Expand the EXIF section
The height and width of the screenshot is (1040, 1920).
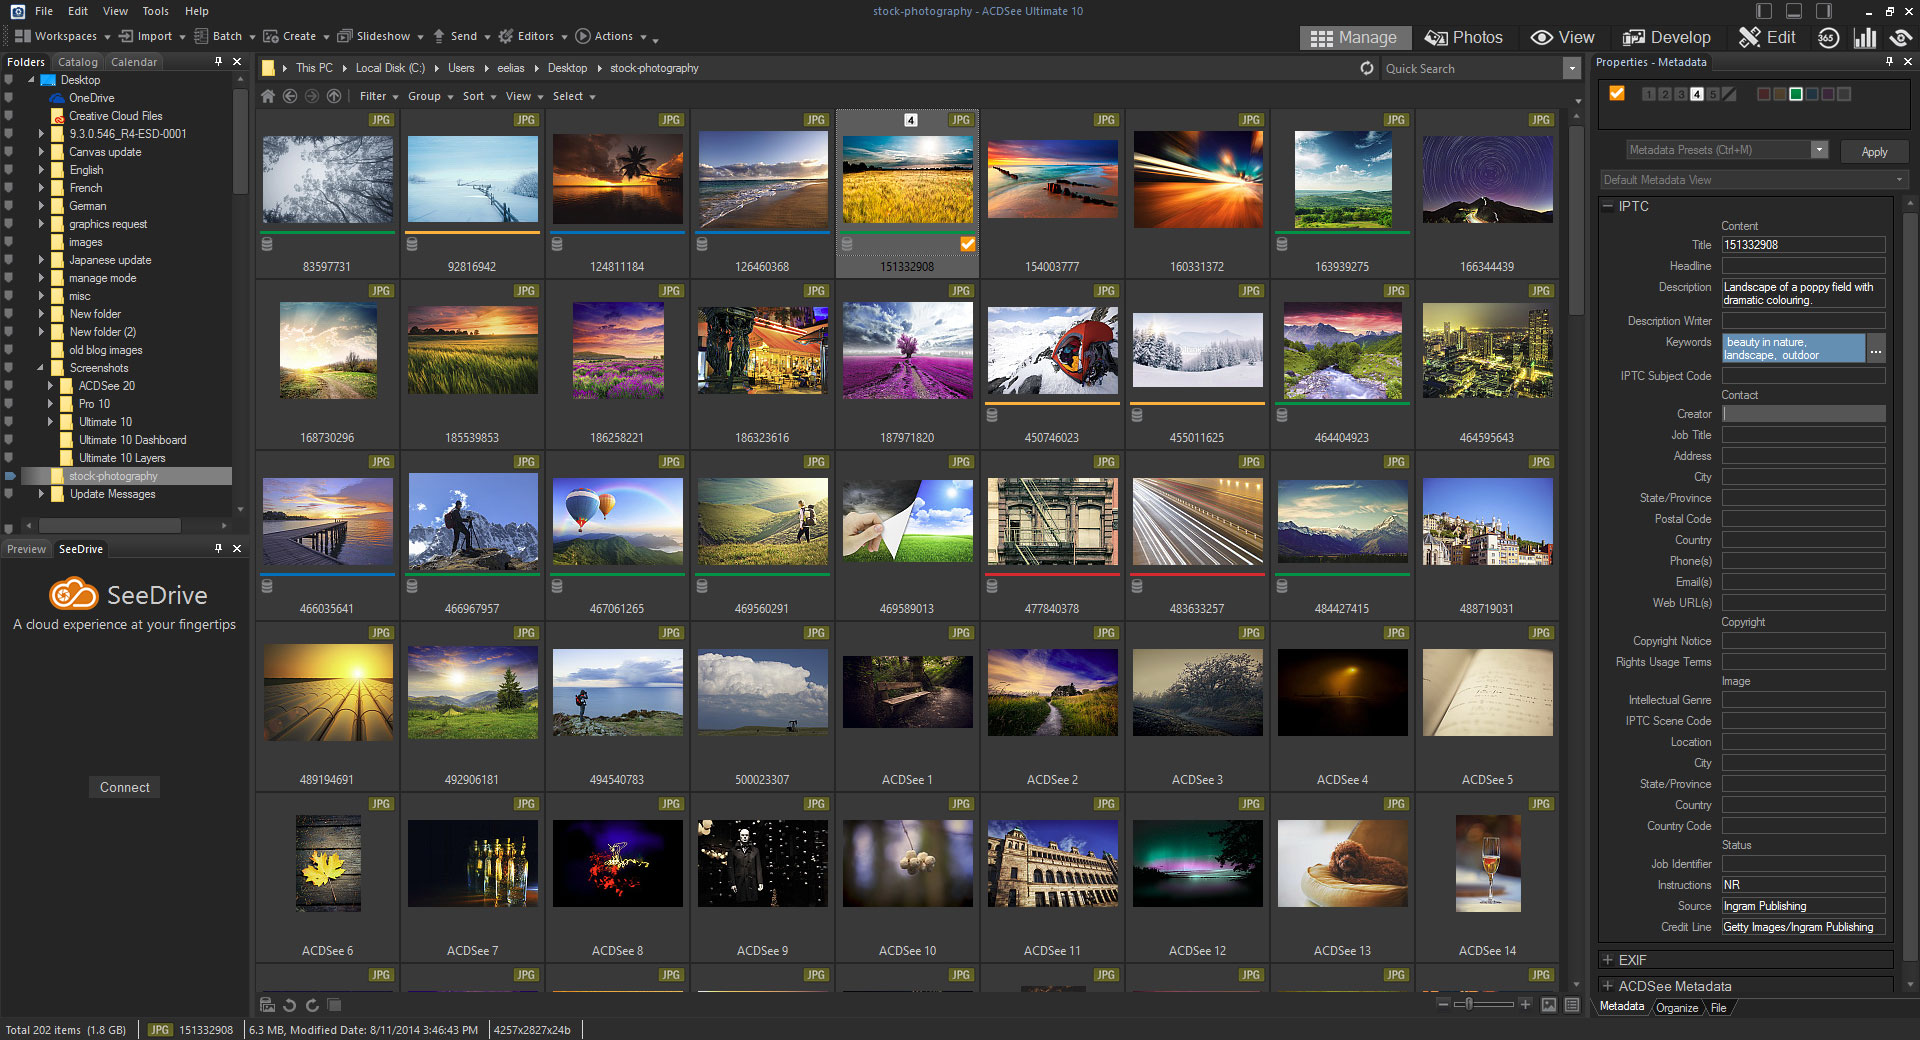click(1608, 960)
